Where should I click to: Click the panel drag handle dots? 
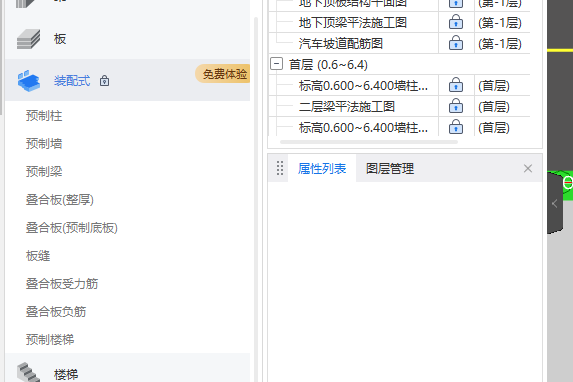[280, 168]
